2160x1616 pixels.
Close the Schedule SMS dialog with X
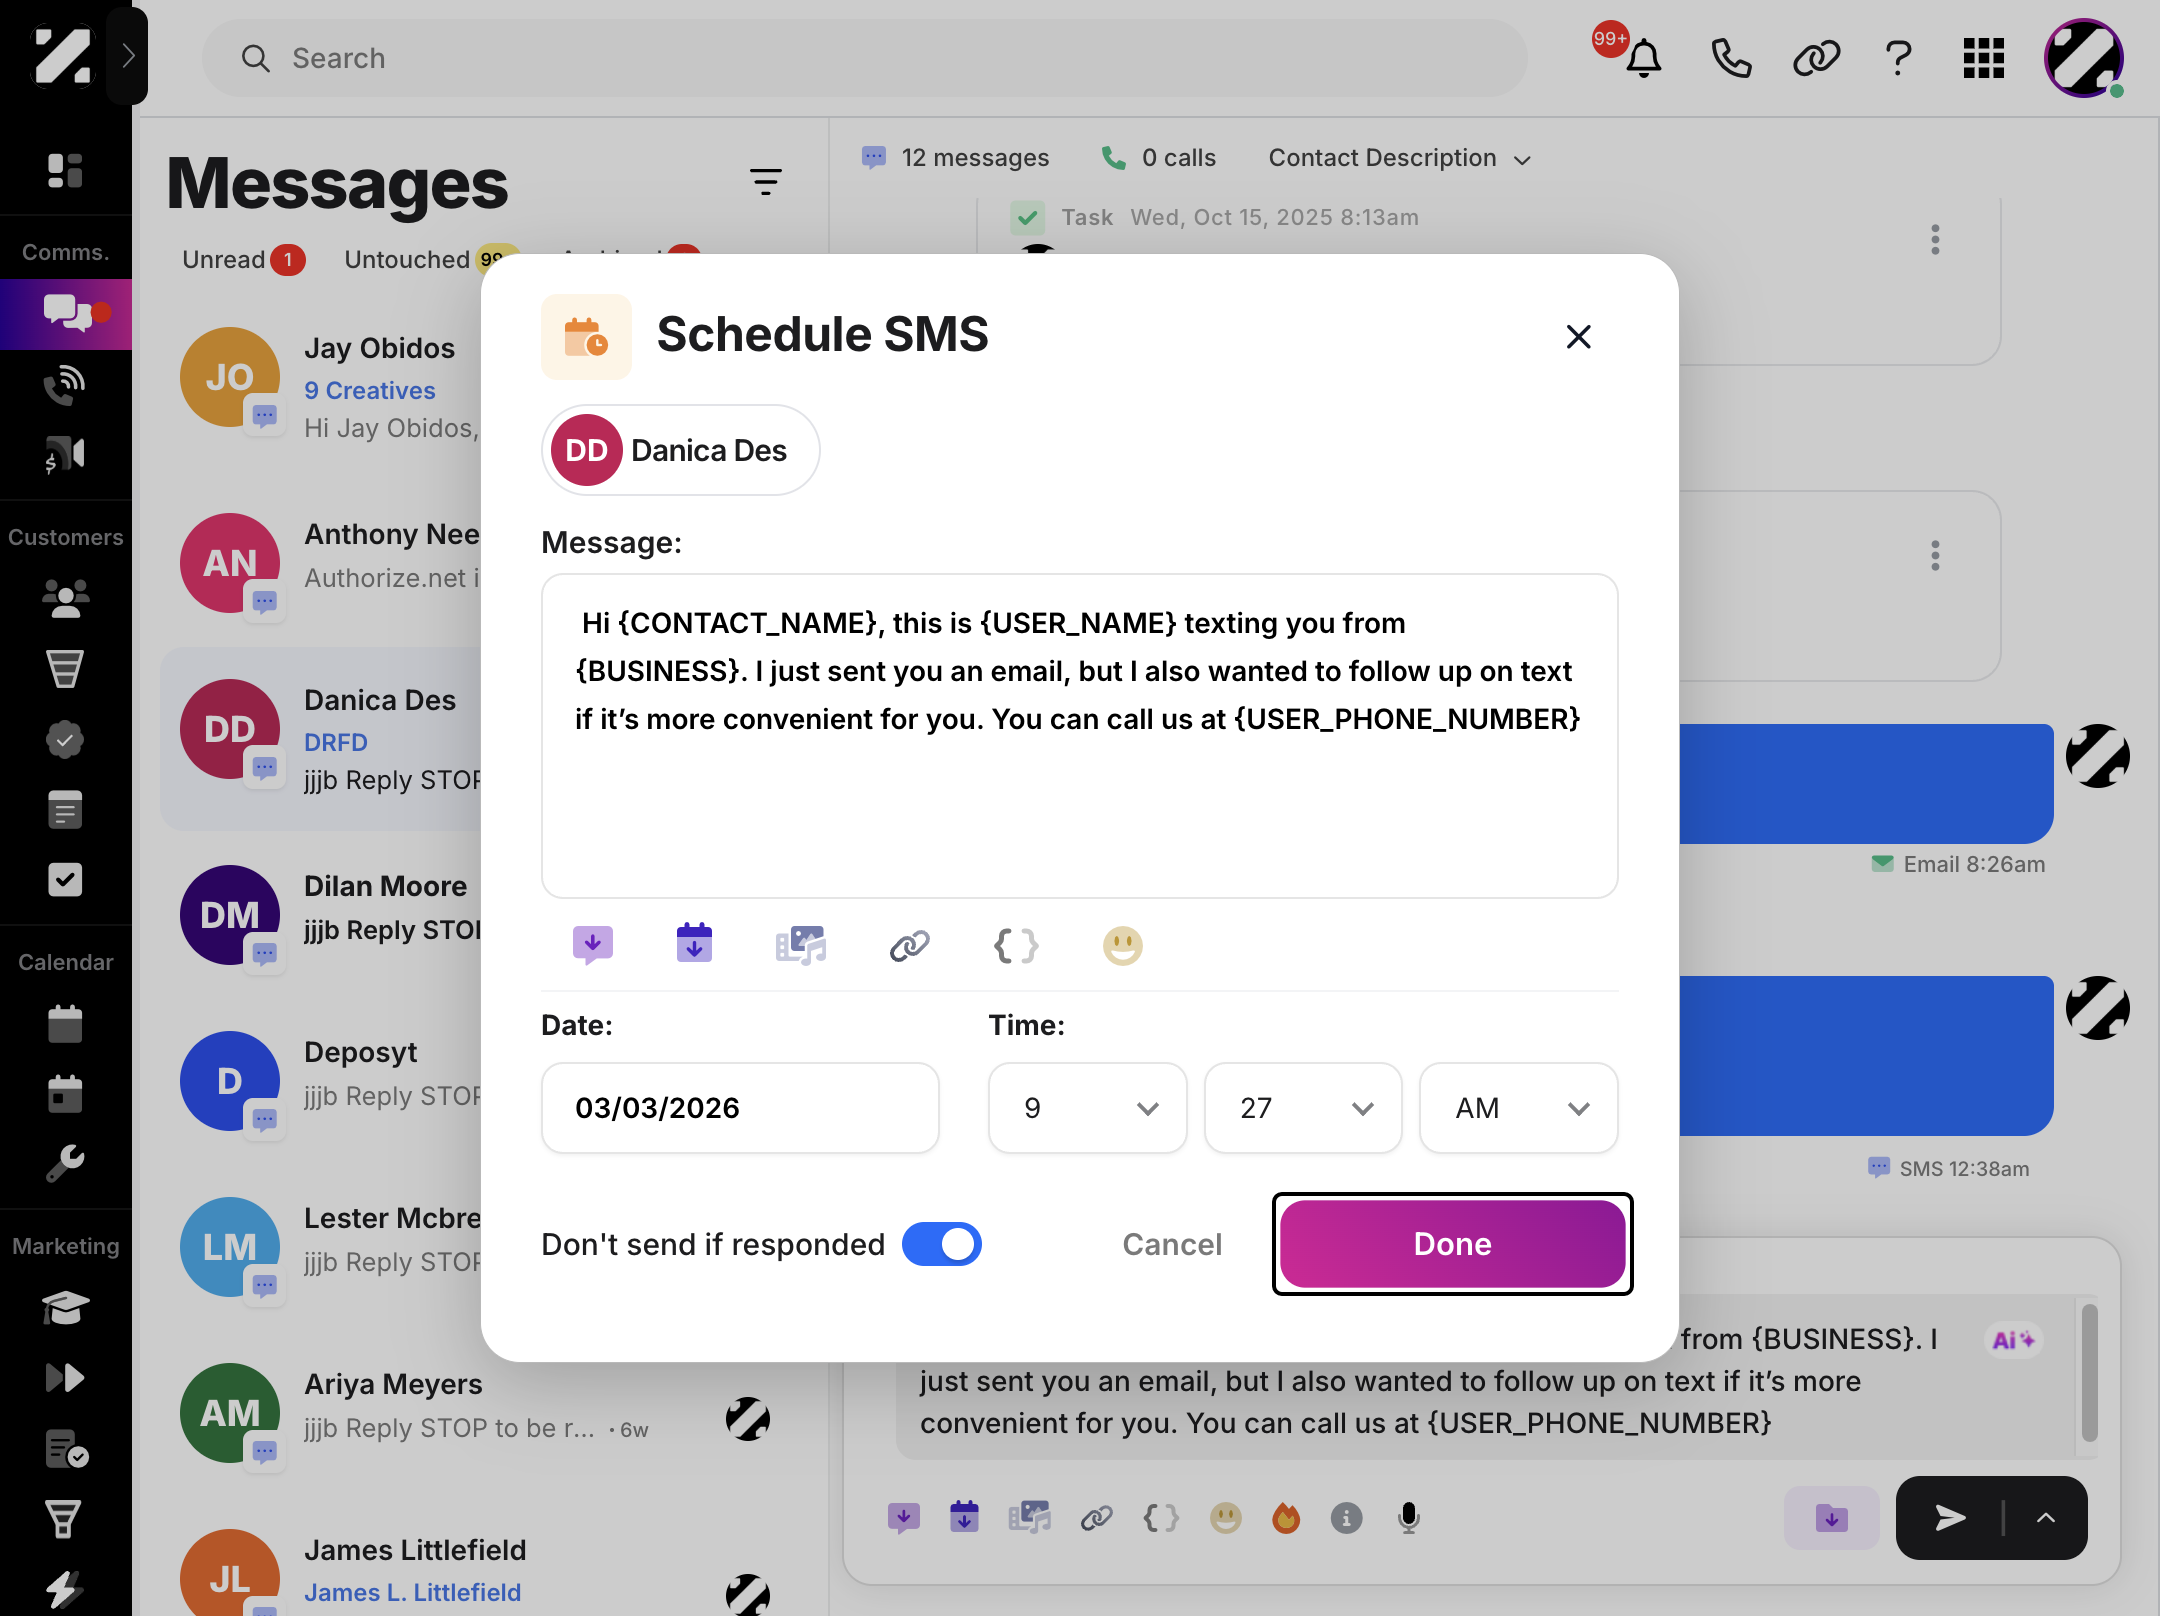coord(1578,337)
